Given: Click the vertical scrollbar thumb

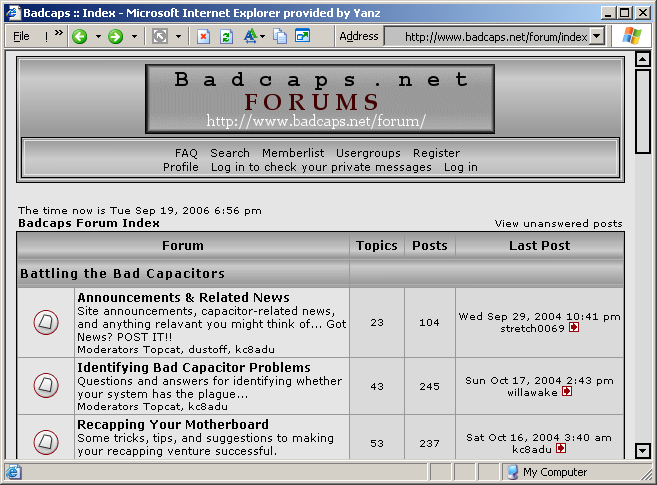Looking at the screenshot, I should (x=643, y=111).
